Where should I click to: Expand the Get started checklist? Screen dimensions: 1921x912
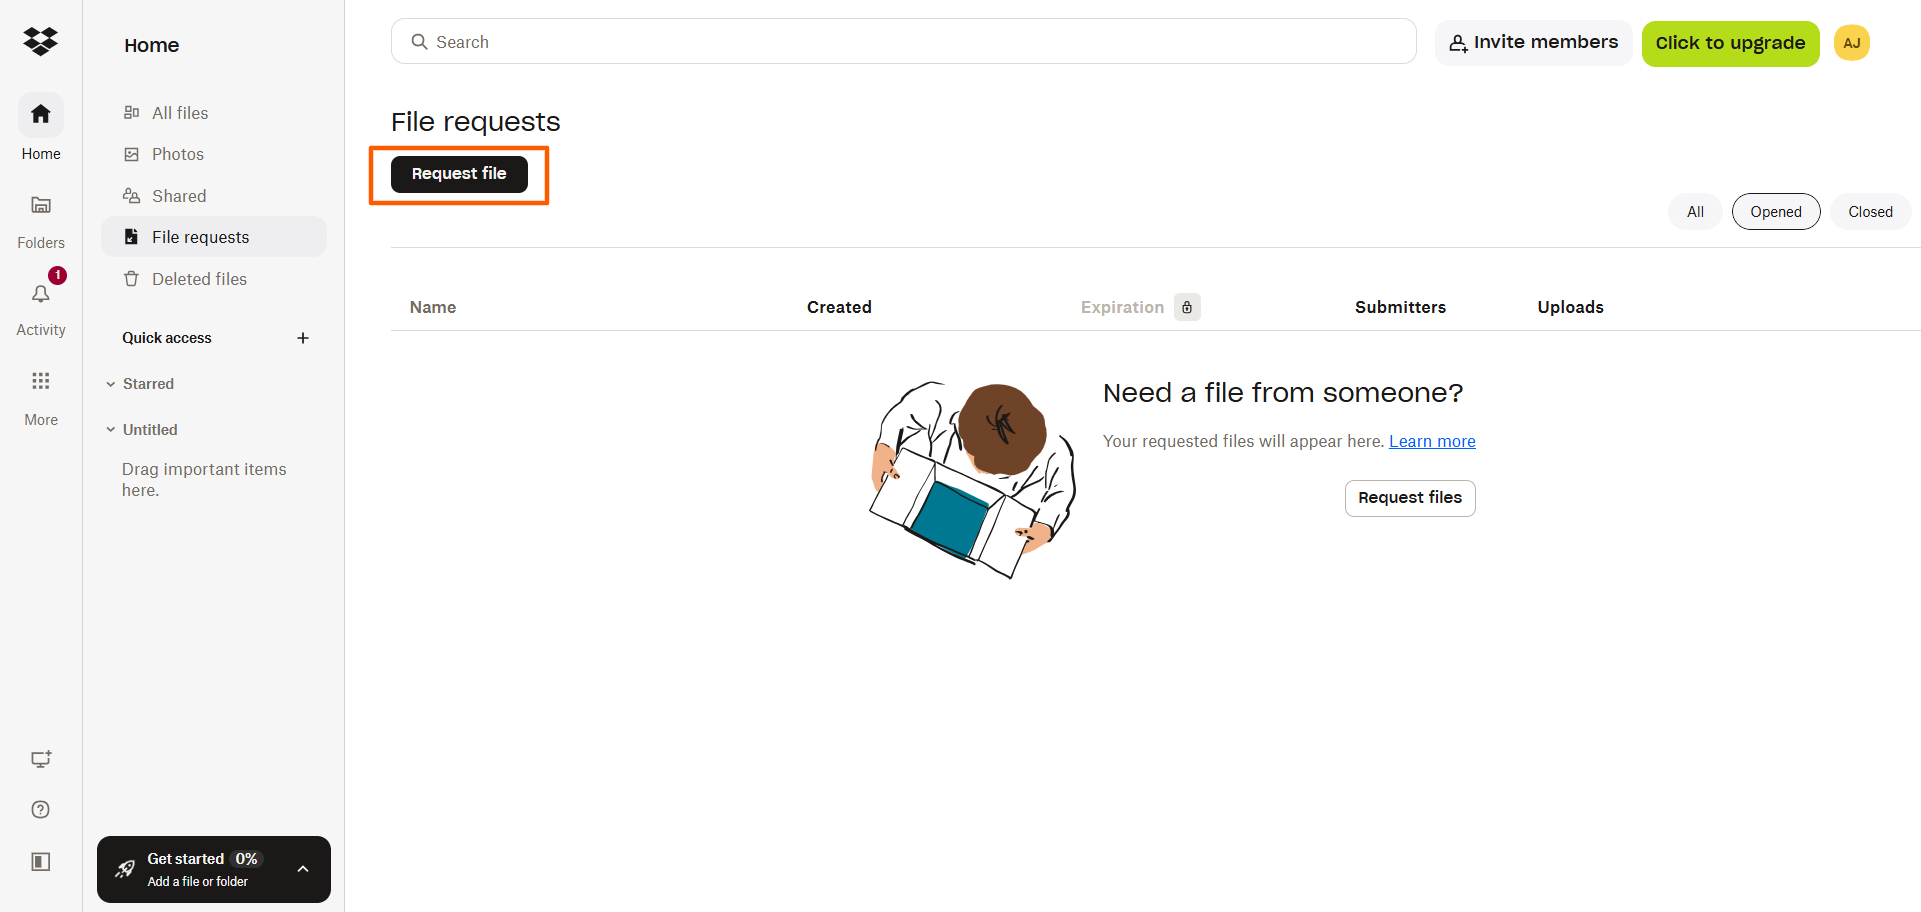[303, 869]
